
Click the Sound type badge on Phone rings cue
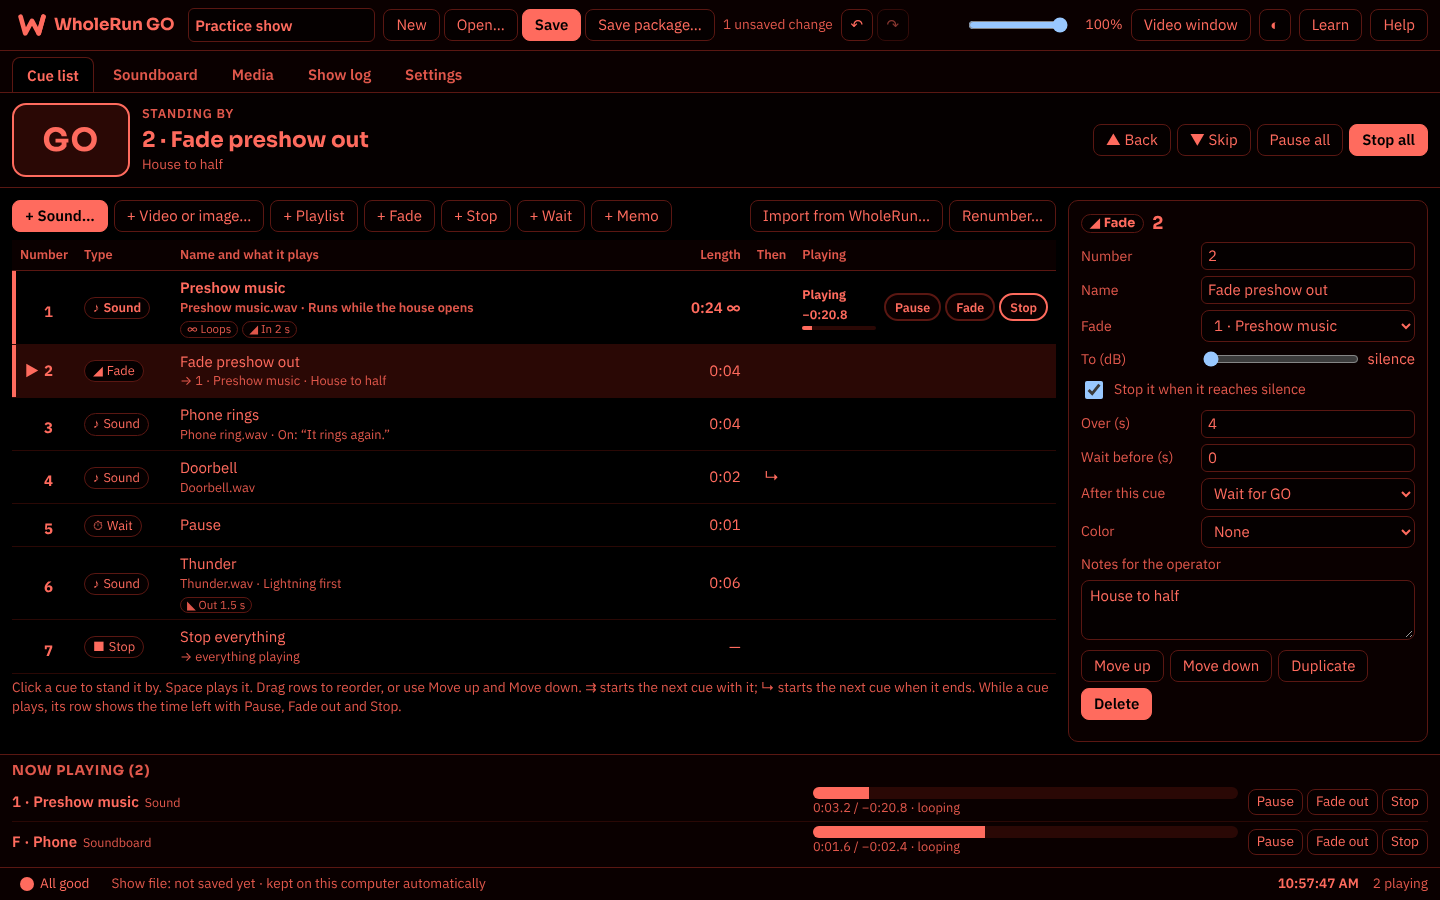coord(117,424)
